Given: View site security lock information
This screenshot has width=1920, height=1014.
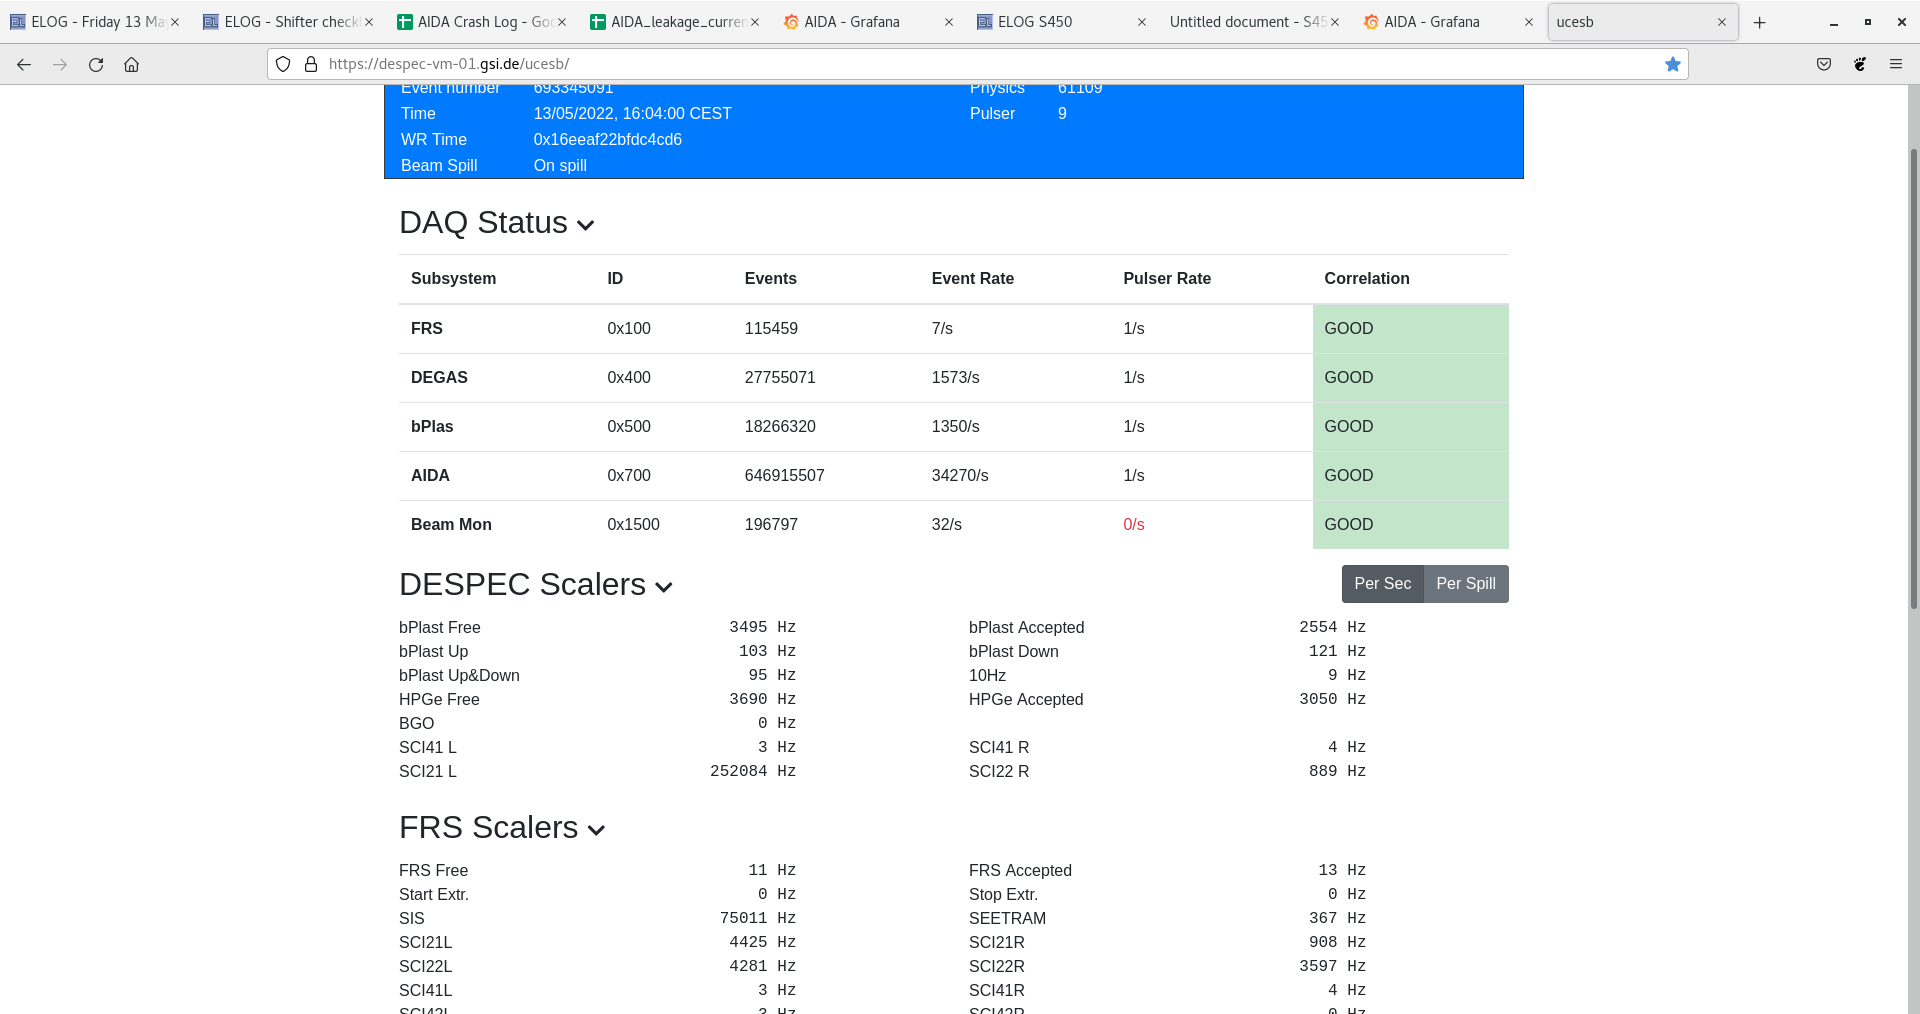Looking at the screenshot, I should coord(311,64).
